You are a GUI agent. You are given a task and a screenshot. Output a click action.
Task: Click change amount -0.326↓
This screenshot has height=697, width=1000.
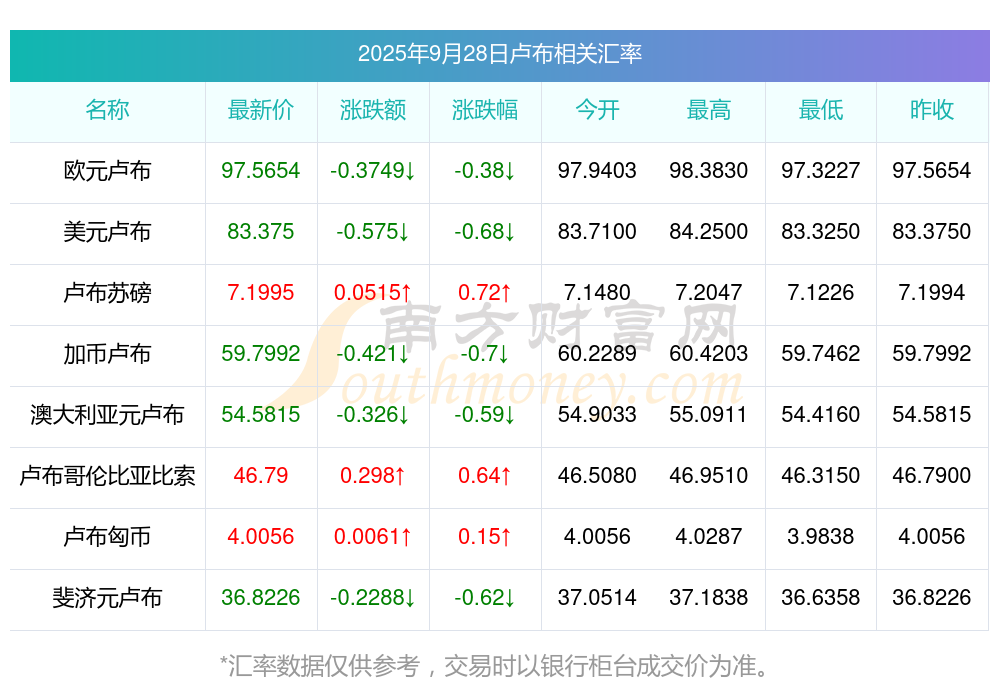pos(373,415)
